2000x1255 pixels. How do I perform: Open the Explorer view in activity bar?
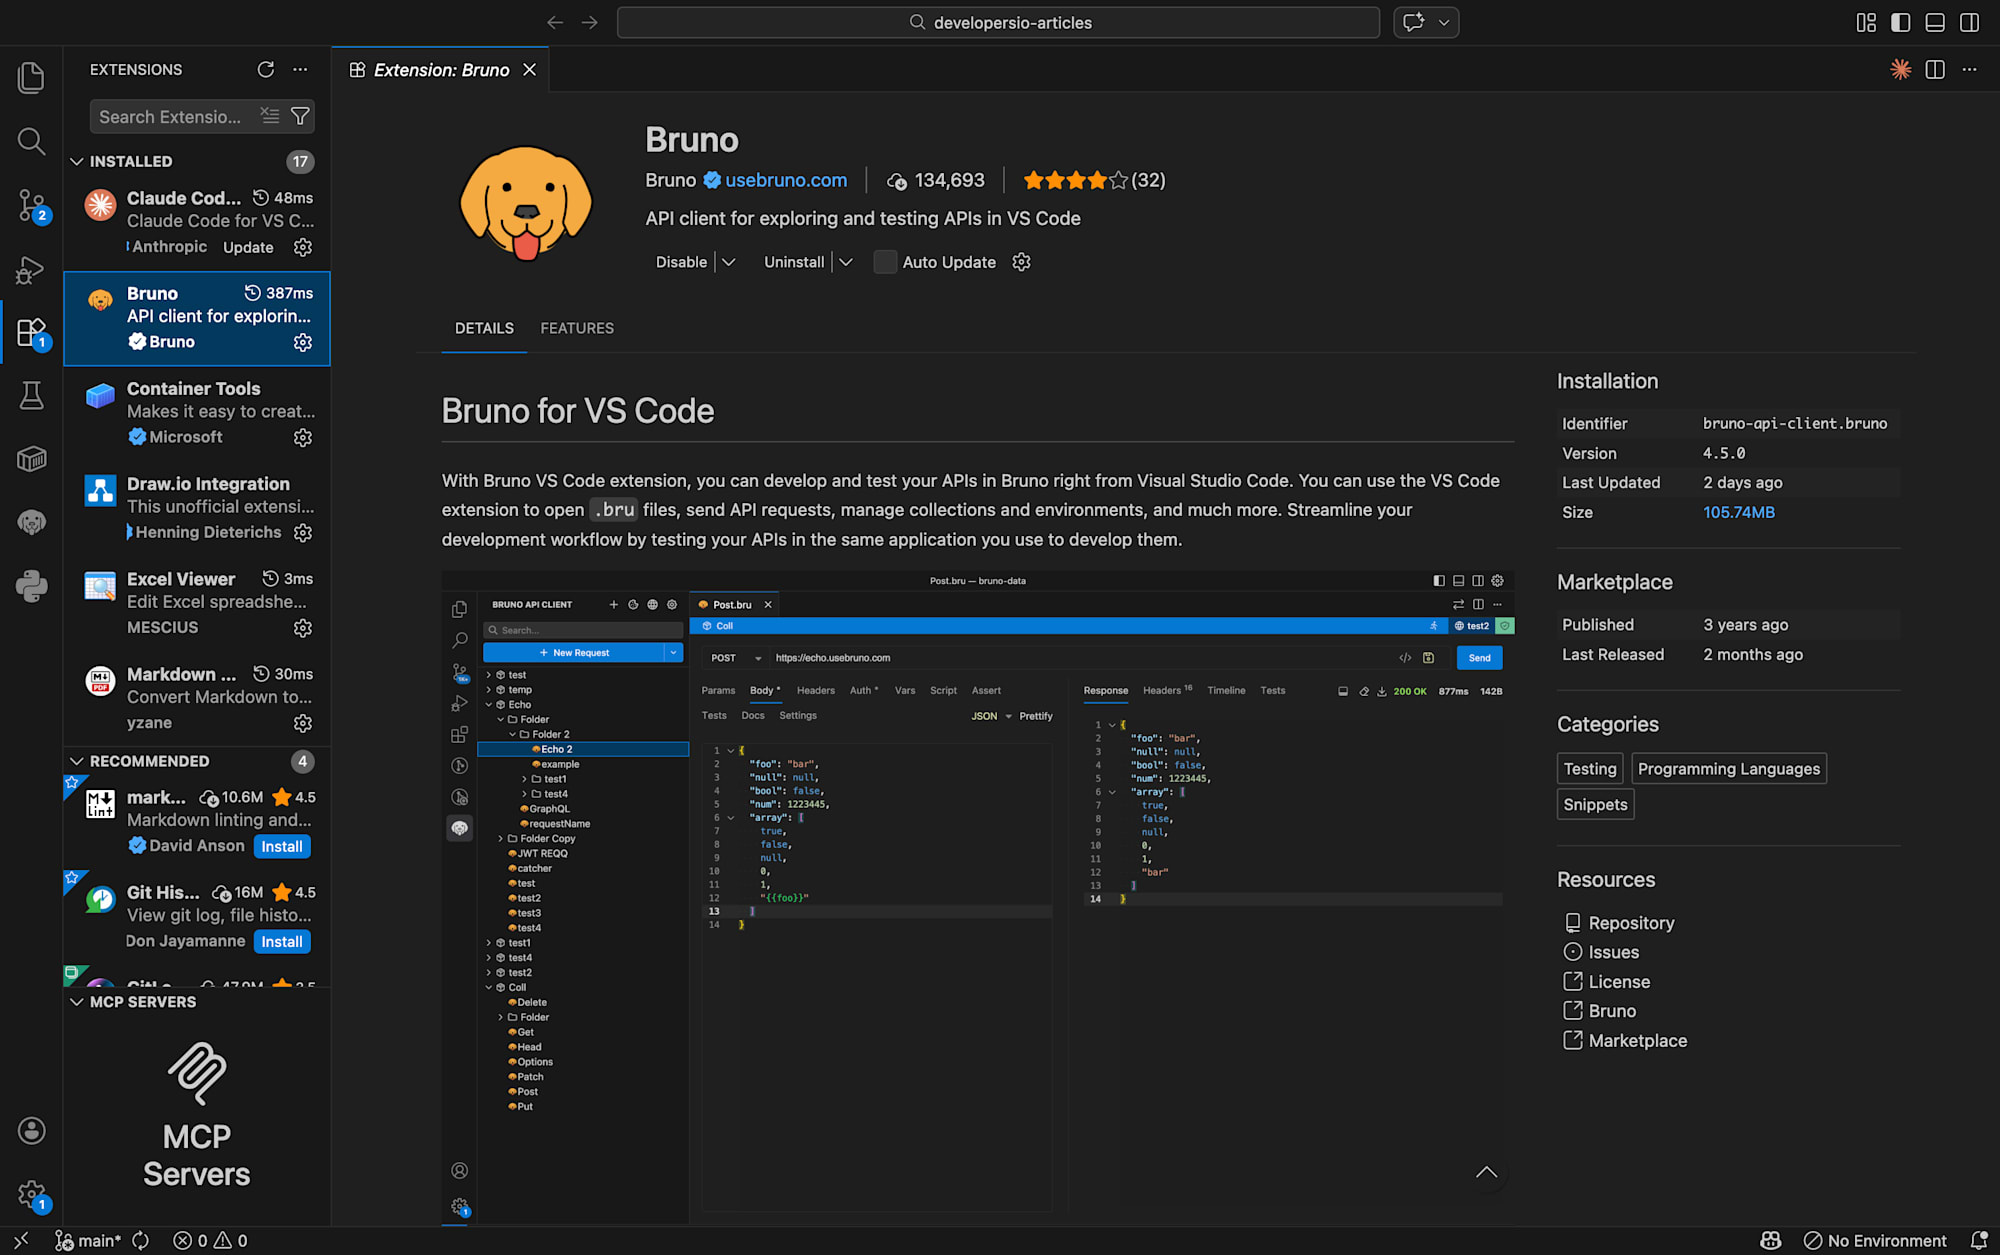(x=31, y=77)
